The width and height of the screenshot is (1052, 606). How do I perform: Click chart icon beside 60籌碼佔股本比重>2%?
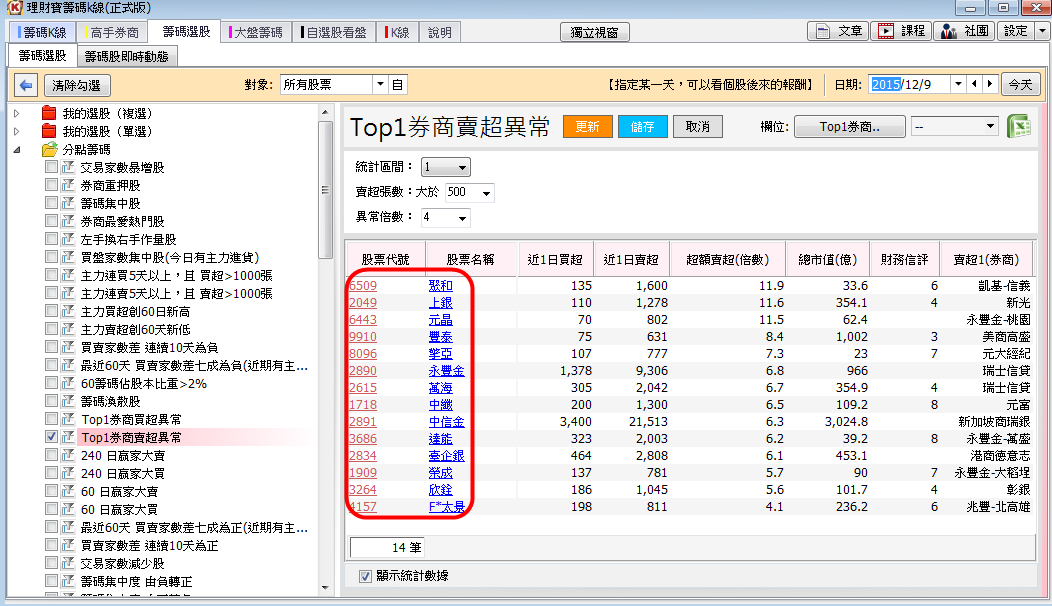(68, 383)
